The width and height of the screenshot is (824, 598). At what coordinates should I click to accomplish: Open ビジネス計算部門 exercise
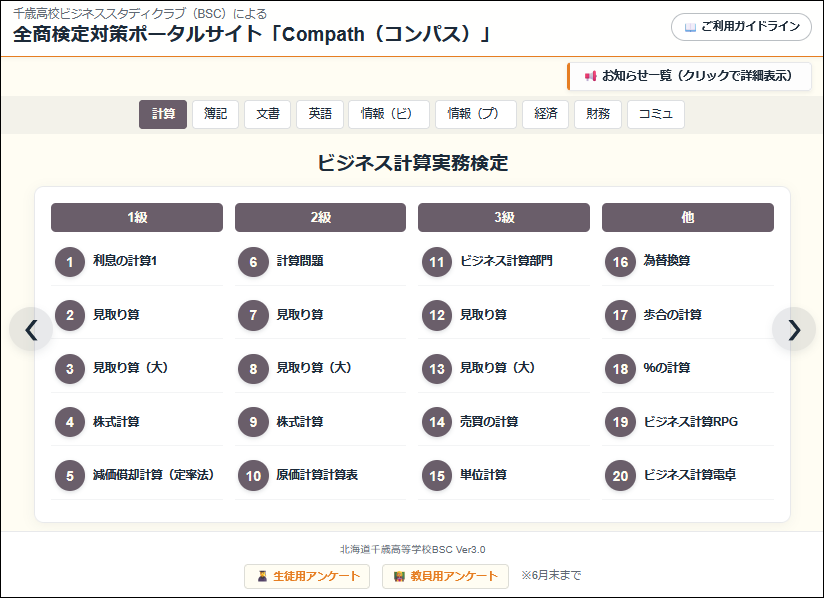point(506,261)
